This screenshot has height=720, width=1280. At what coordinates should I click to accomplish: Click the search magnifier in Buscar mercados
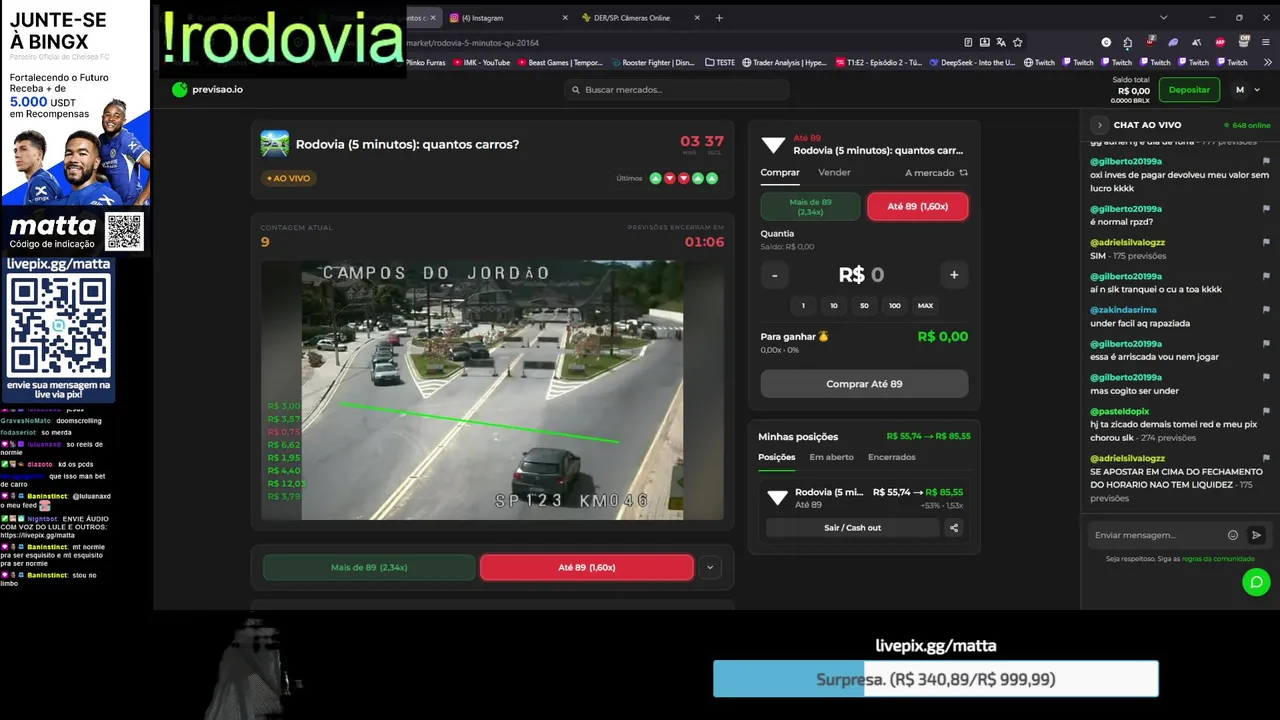point(575,90)
